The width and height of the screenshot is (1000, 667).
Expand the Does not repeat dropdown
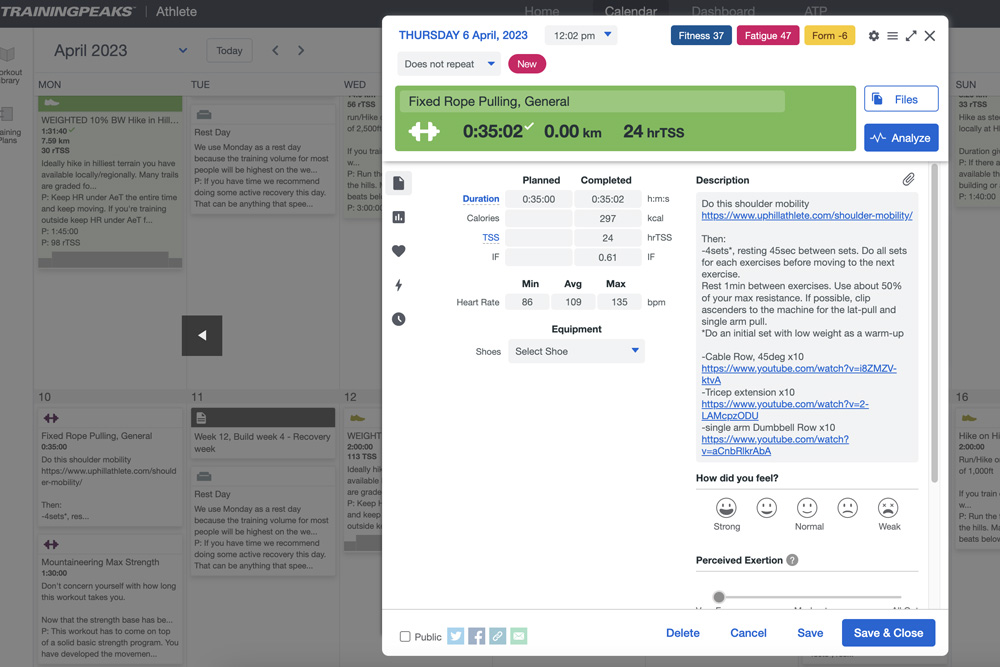pos(449,64)
